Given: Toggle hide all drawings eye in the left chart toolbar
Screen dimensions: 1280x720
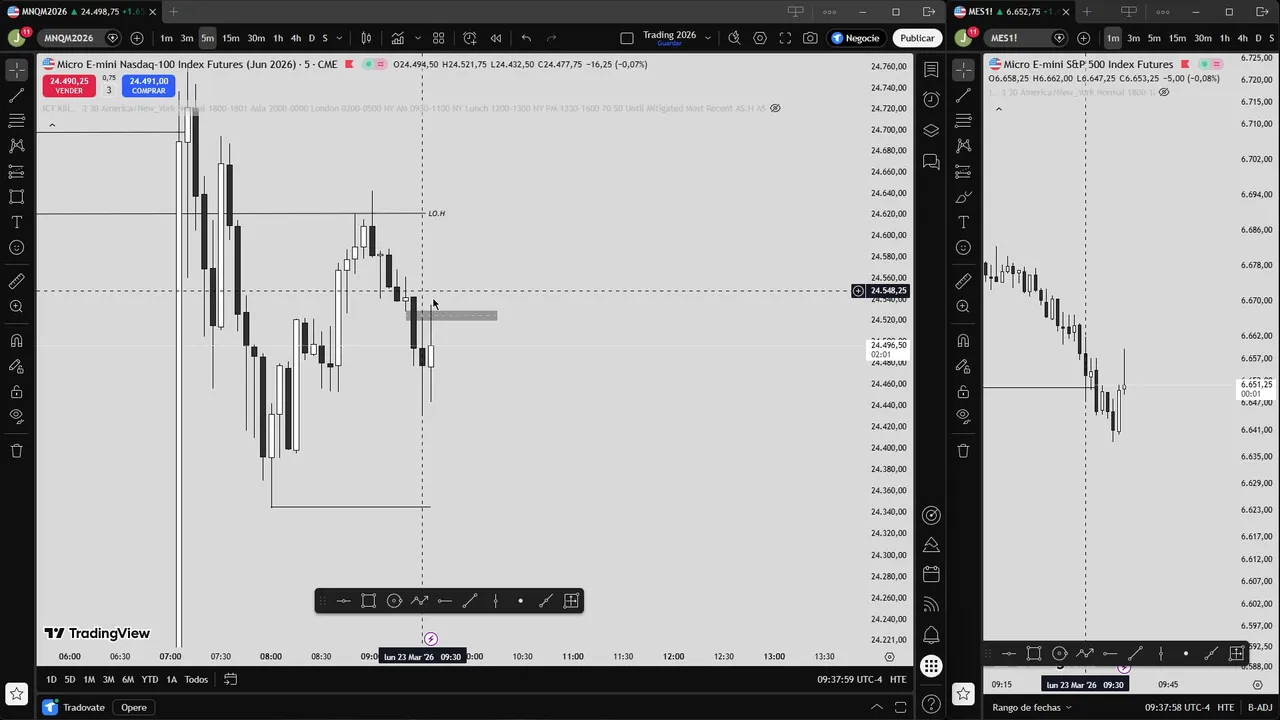Looking at the screenshot, I should coord(16,416).
